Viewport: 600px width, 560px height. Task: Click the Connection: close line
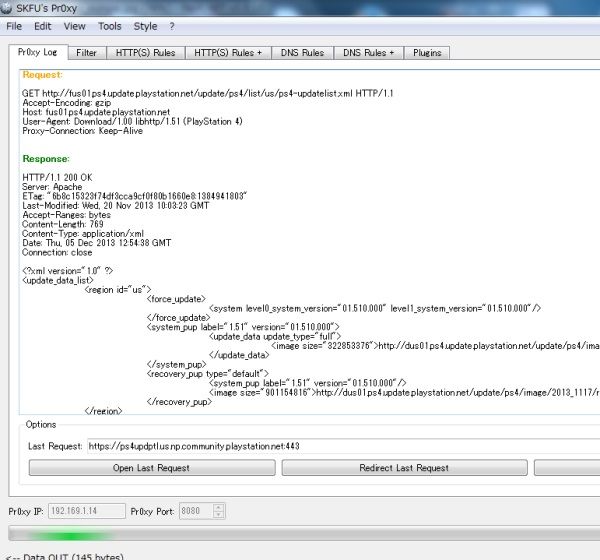[x=57, y=252]
